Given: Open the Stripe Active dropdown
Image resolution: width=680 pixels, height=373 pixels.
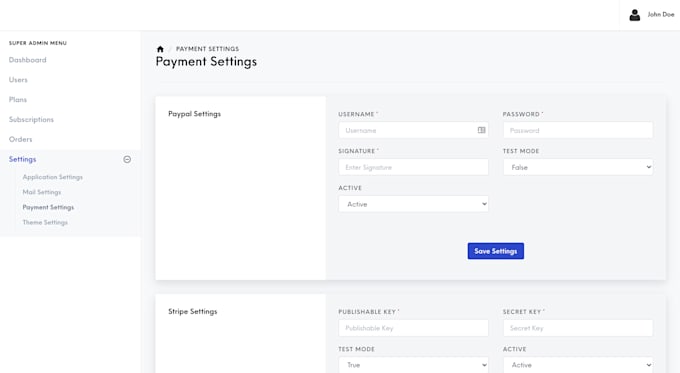Looking at the screenshot, I should (x=578, y=365).
